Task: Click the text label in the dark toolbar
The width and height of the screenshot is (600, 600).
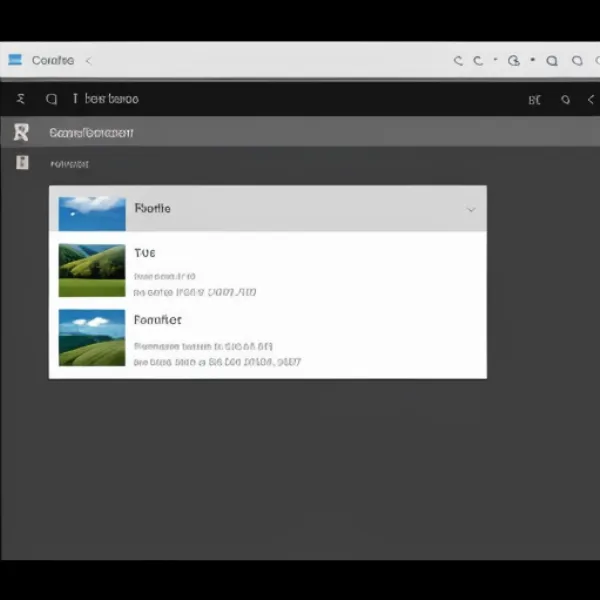Action: click(x=111, y=99)
